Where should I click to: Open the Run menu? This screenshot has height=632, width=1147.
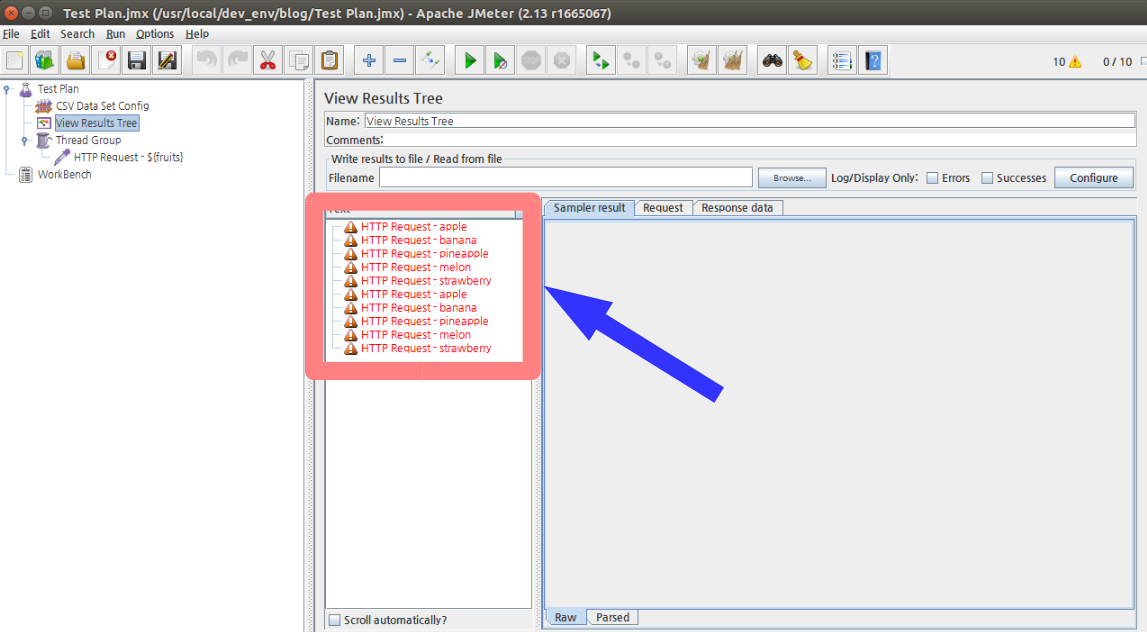[x=116, y=34]
